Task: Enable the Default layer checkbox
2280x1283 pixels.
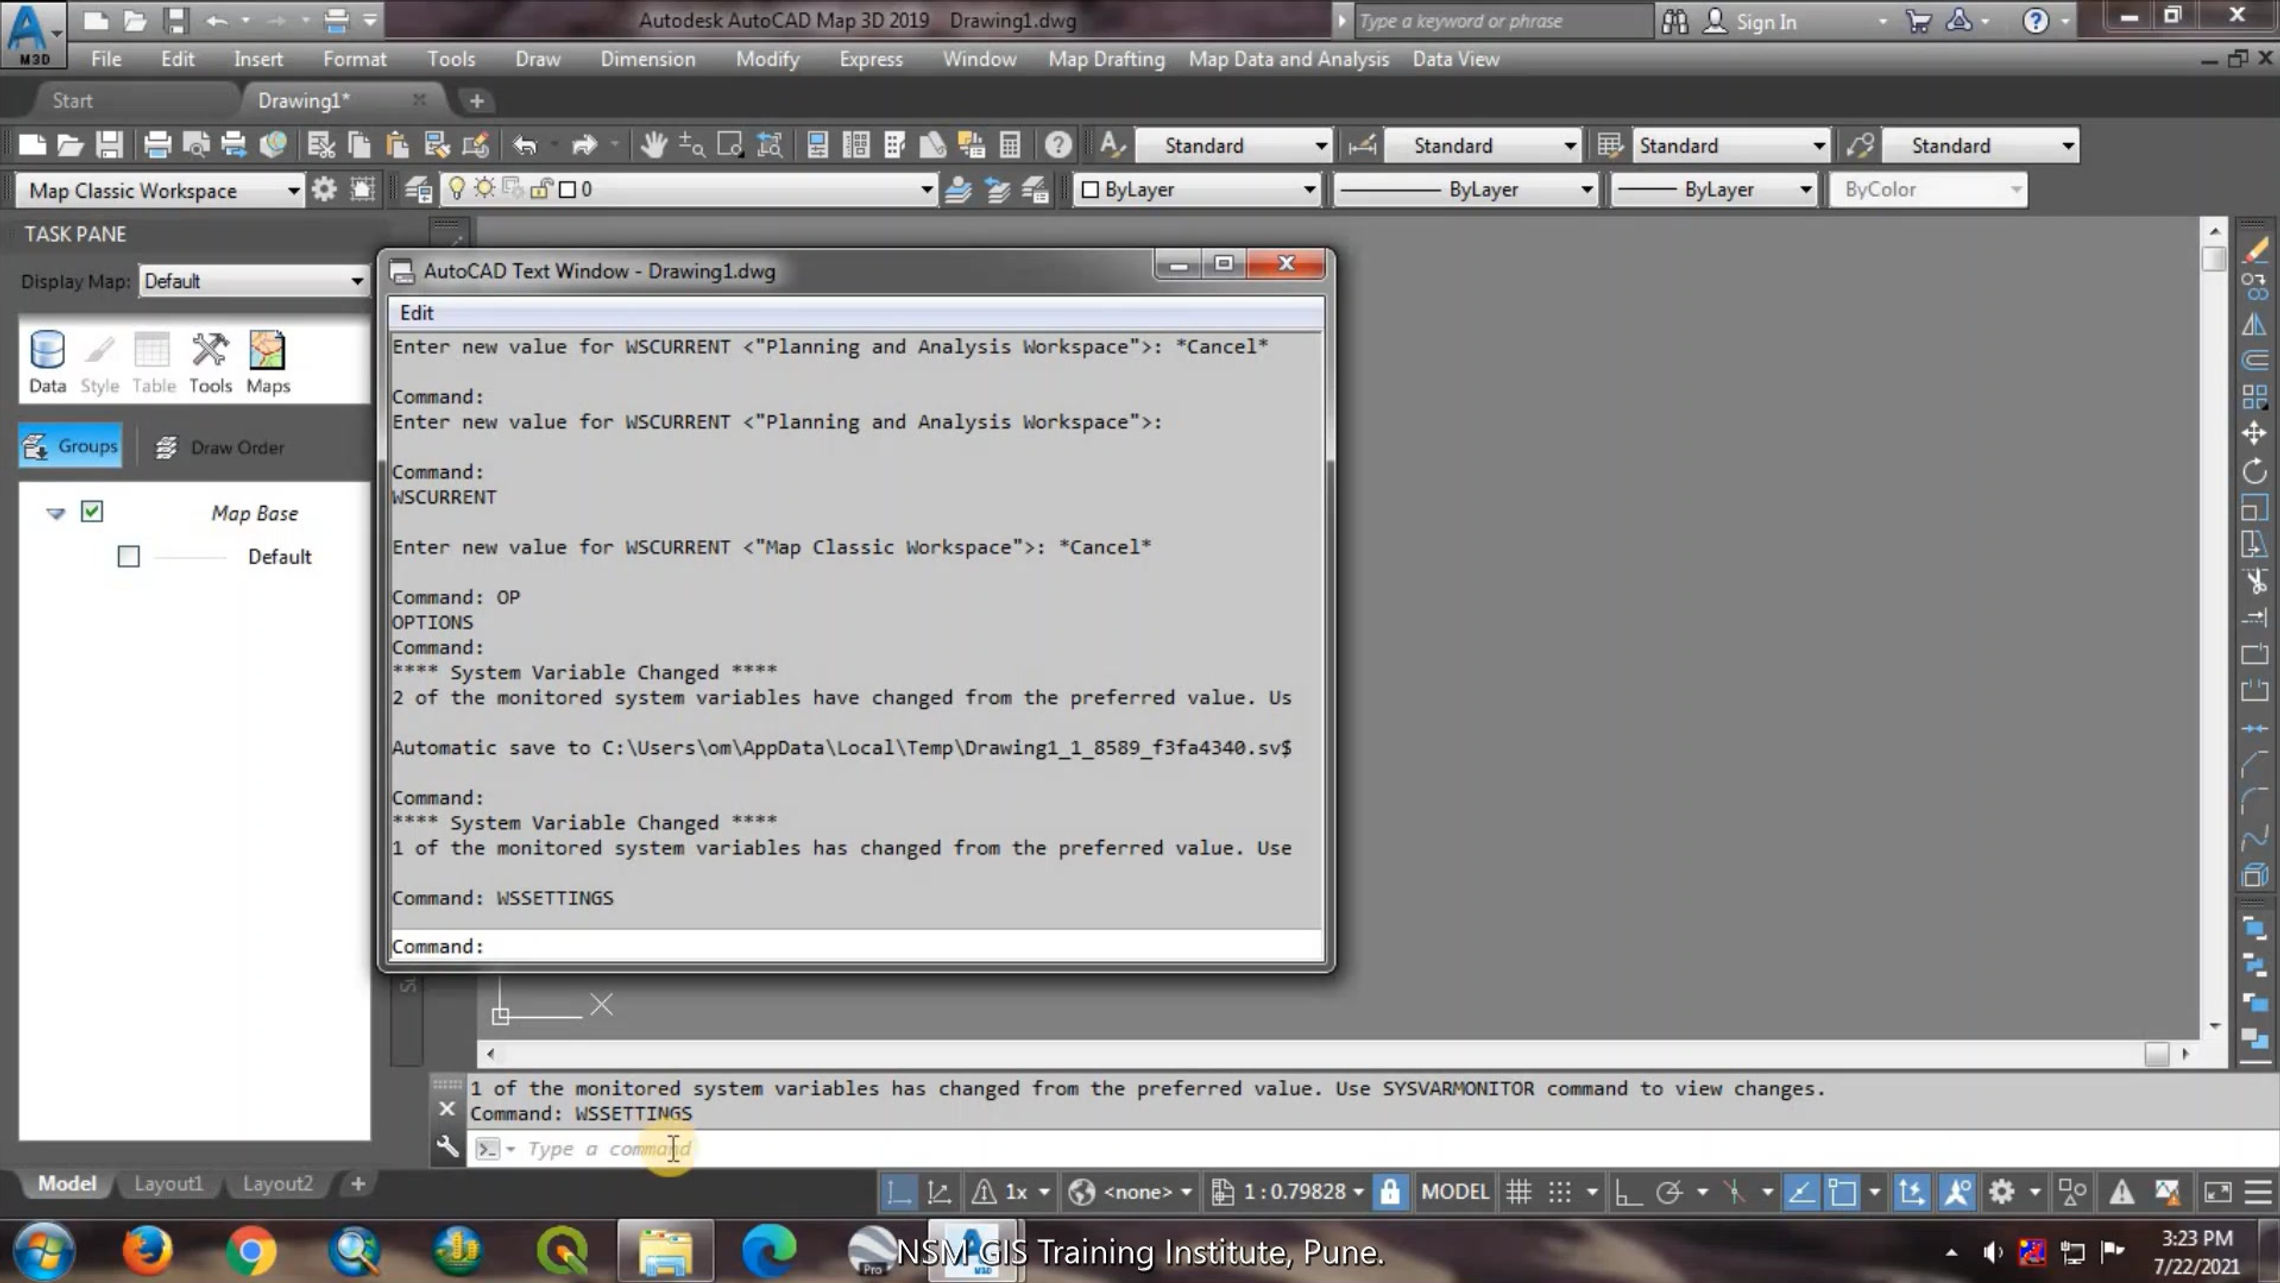Action: pyautogui.click(x=128, y=556)
